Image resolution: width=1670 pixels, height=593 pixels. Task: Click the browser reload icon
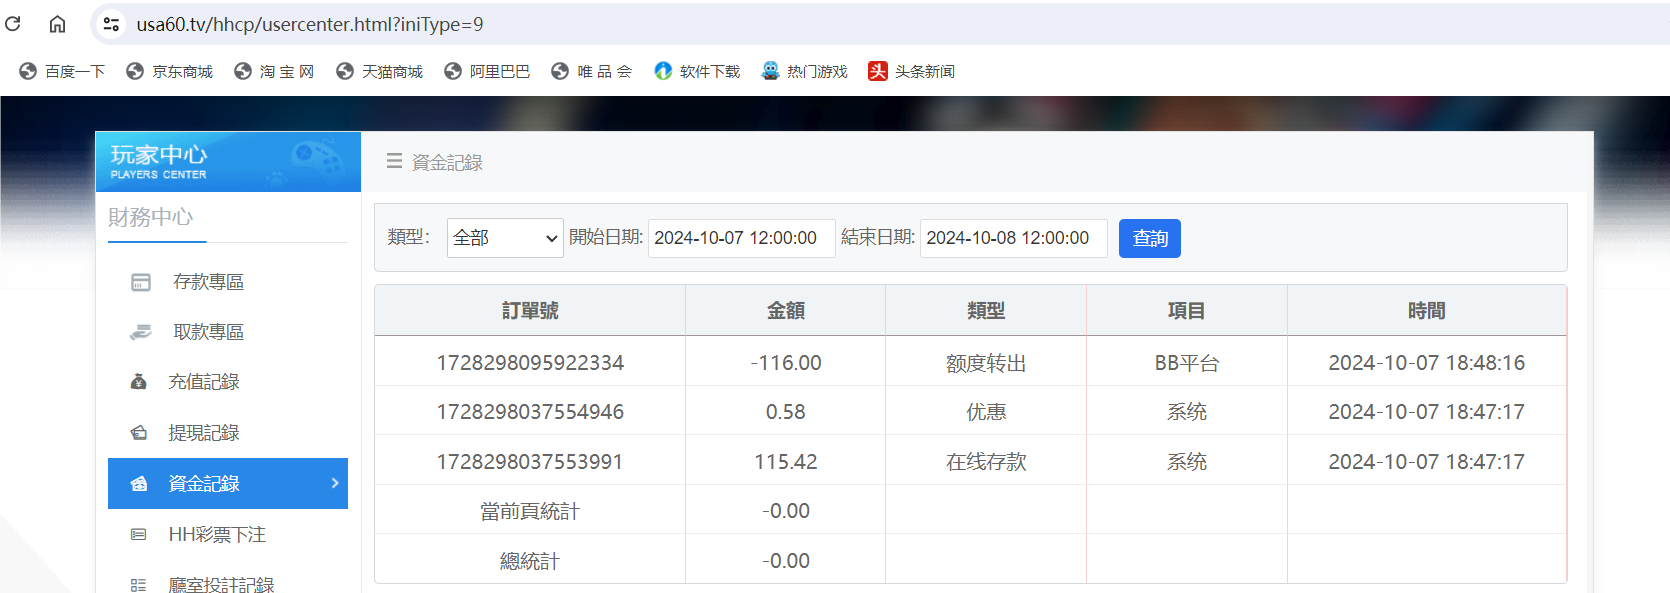point(13,24)
